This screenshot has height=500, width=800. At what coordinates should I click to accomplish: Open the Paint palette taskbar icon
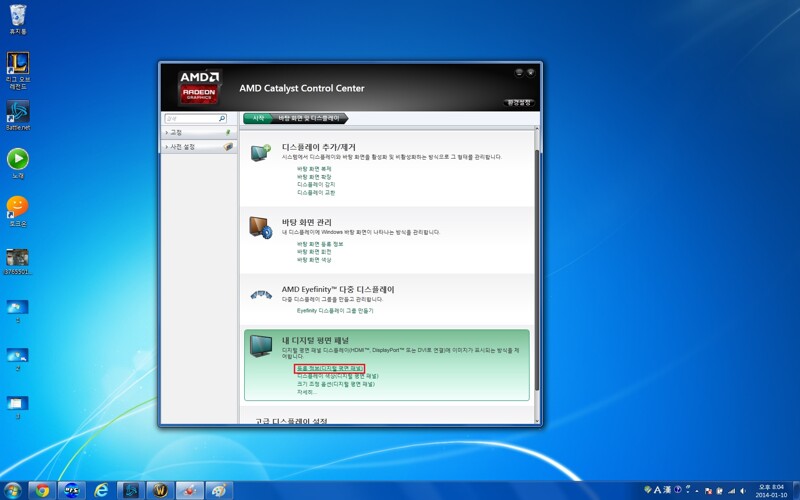[x=219, y=491]
